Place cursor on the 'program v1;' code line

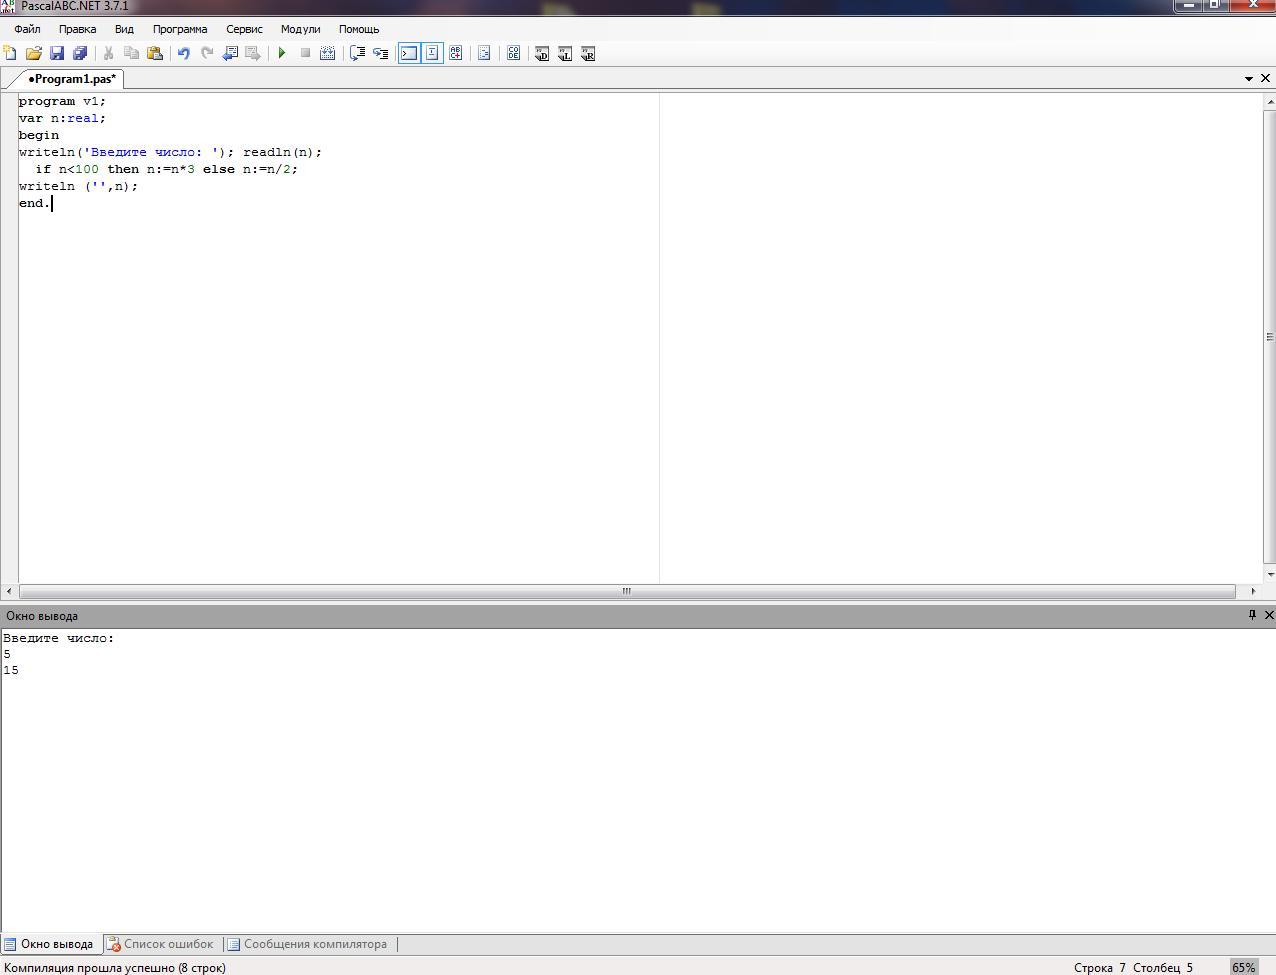62,101
